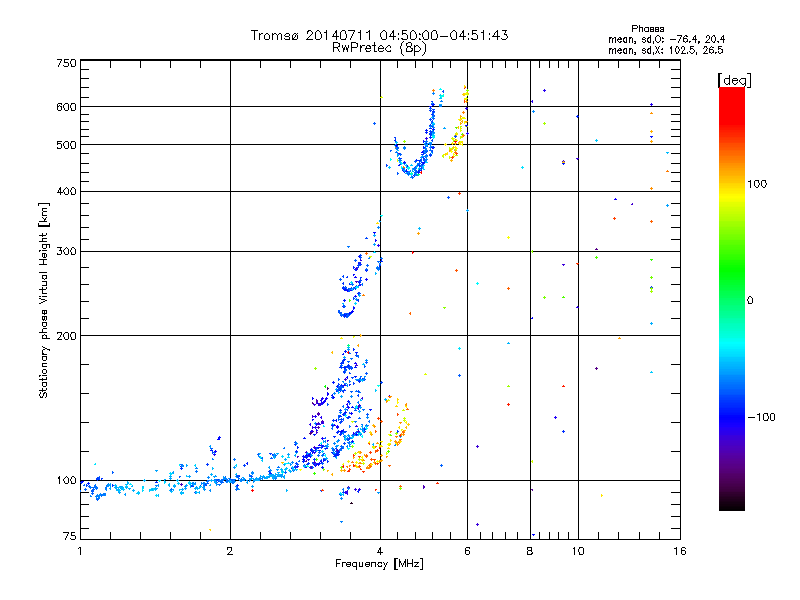Click the '16' frequency tick label

click(x=680, y=551)
